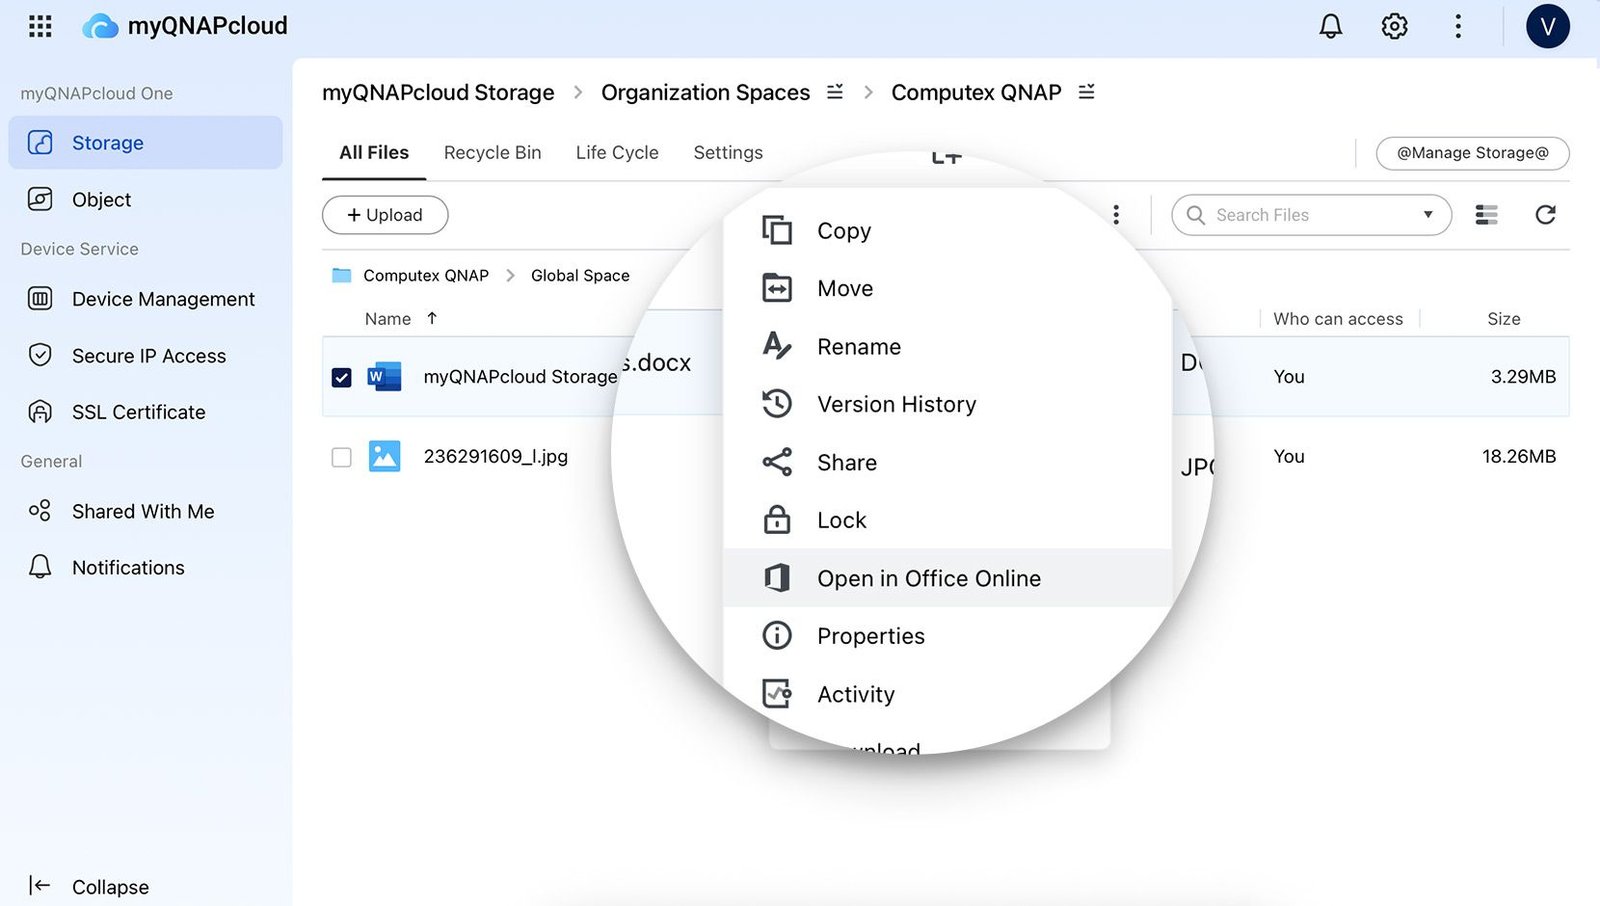Viewport: 1600px width, 906px height.
Task: Click the Copy icon in context menu
Action: (x=777, y=230)
